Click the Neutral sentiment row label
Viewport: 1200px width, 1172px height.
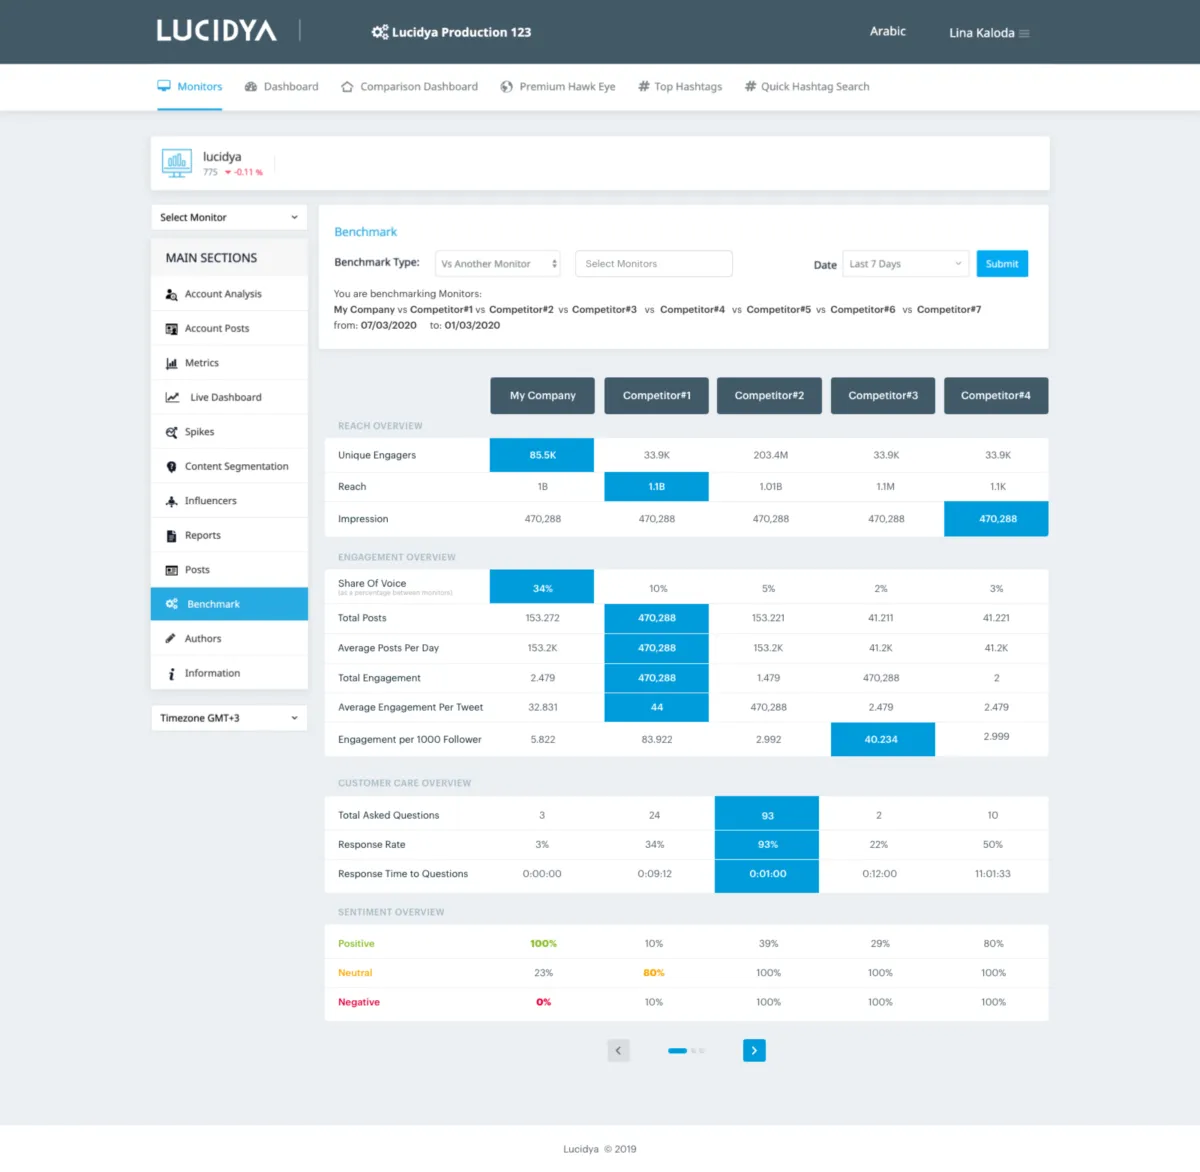click(x=355, y=973)
